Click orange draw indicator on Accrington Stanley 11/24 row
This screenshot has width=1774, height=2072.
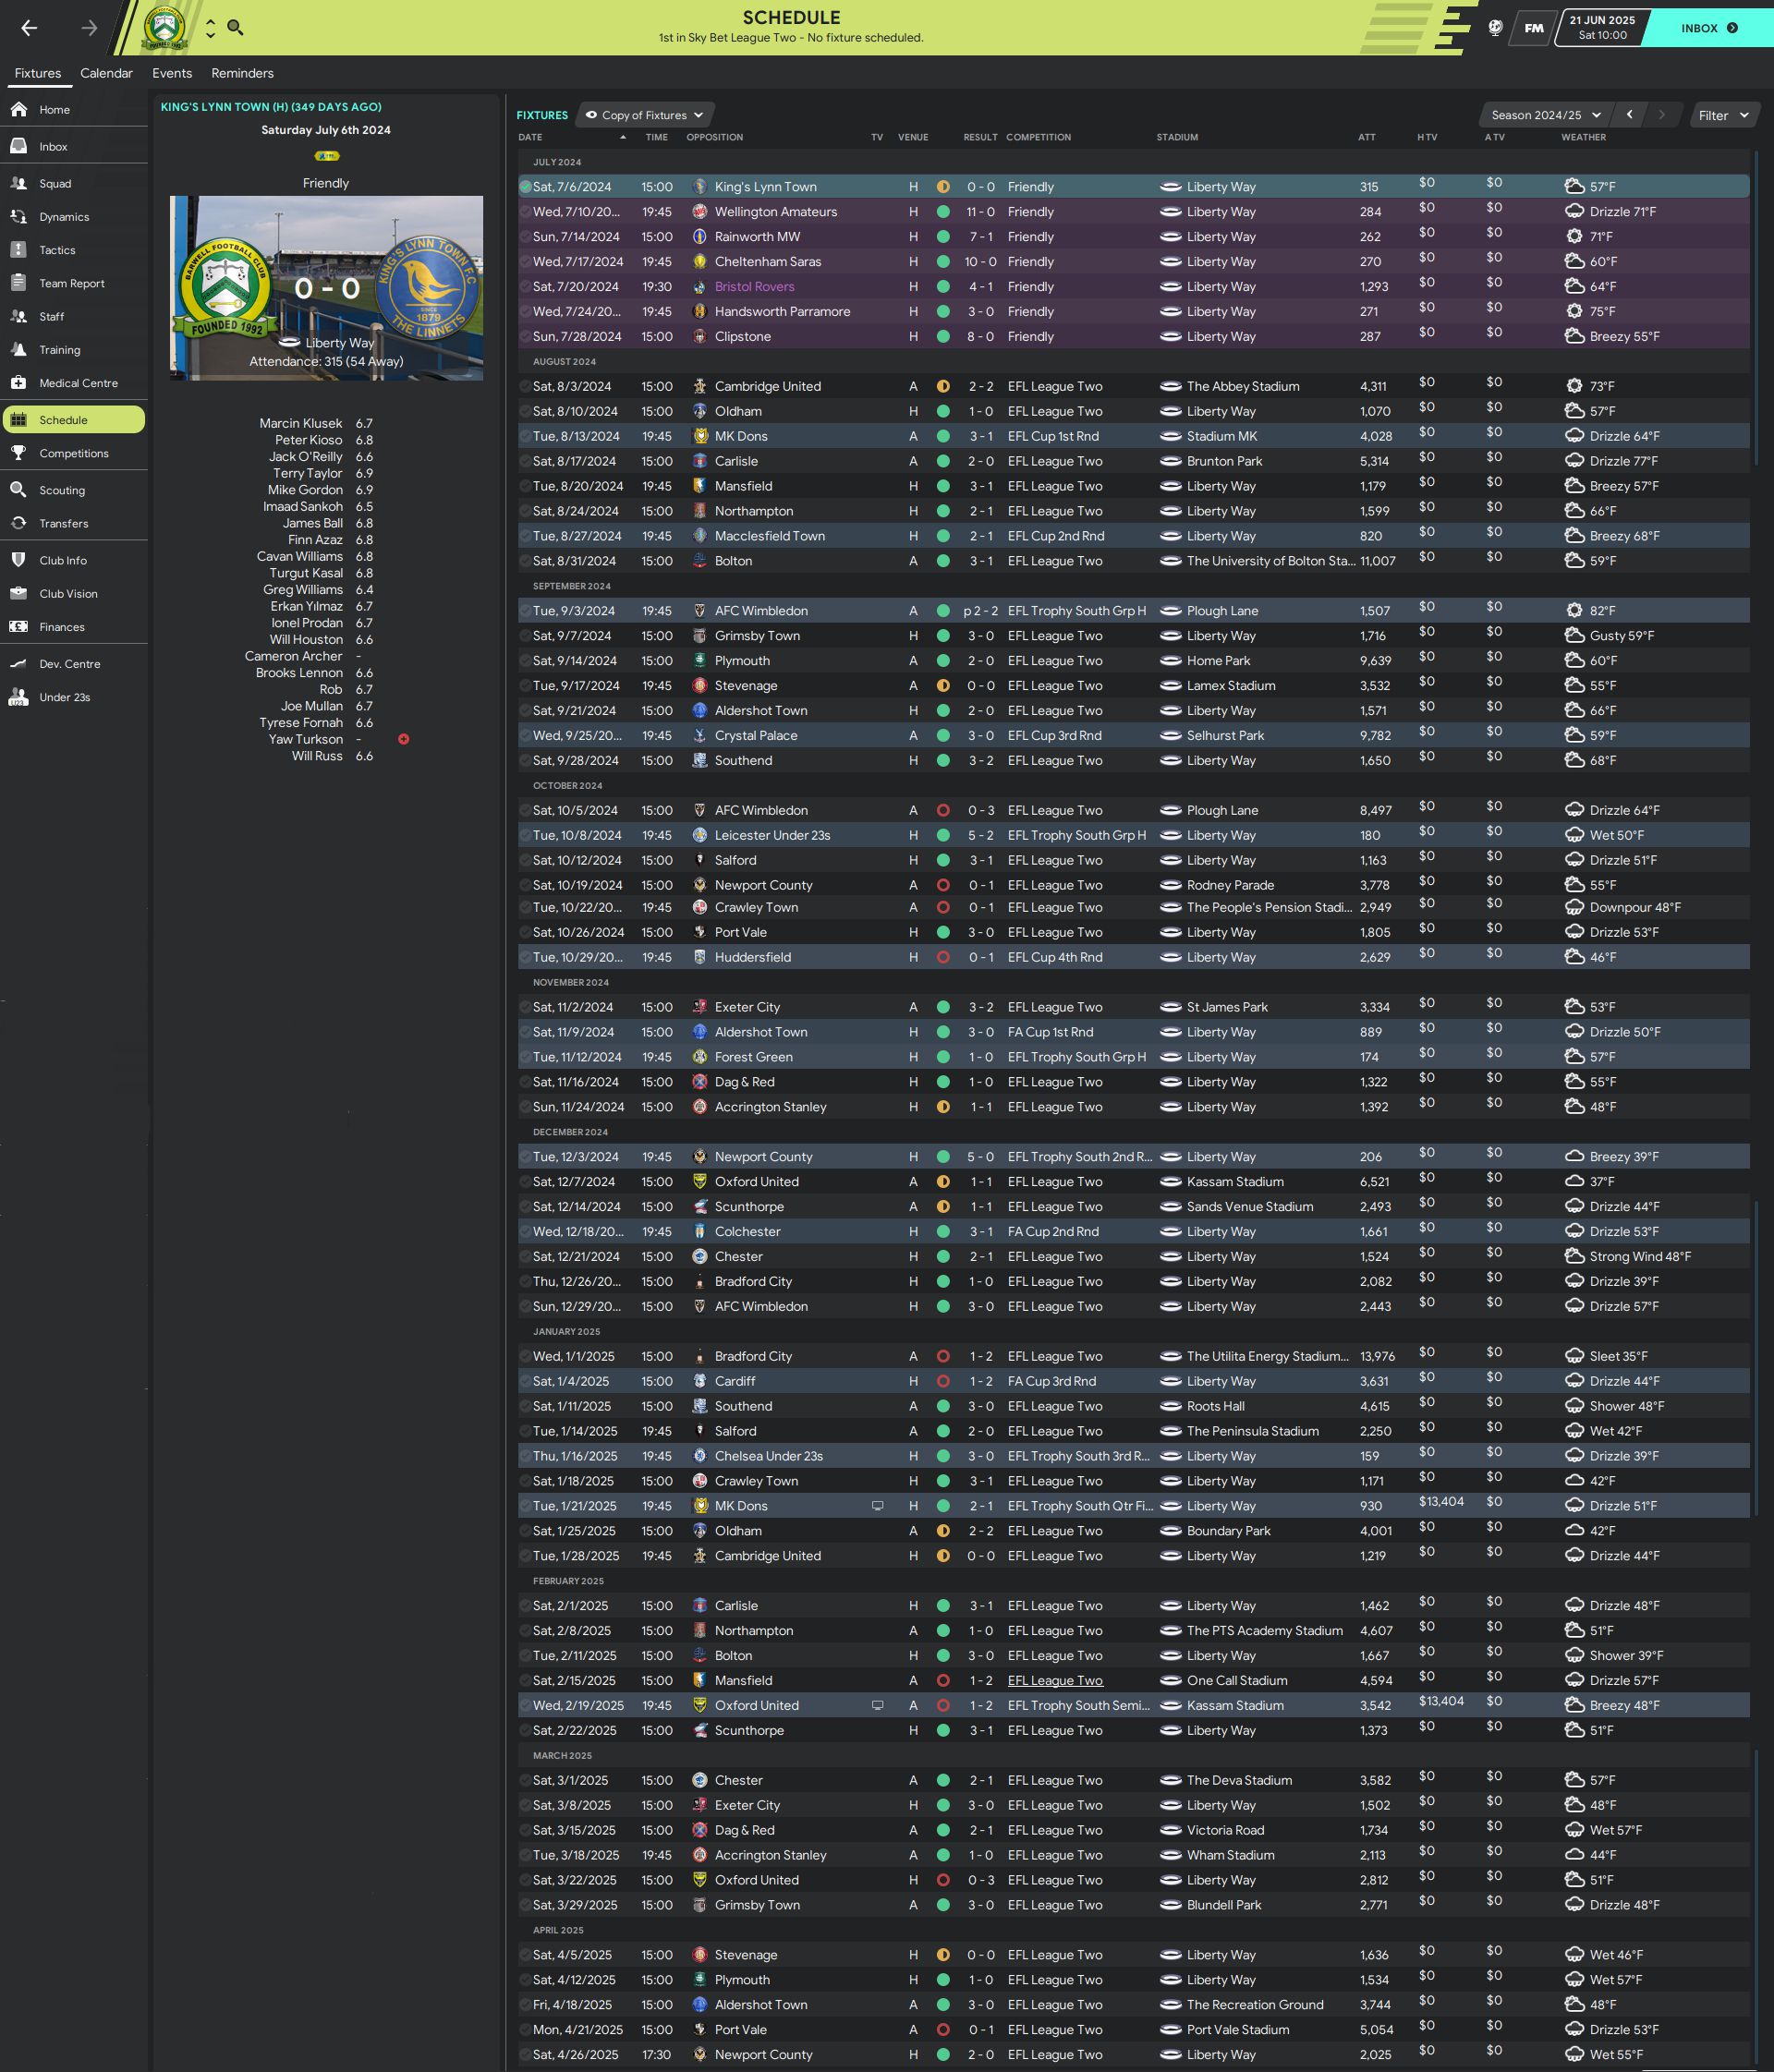943,1107
